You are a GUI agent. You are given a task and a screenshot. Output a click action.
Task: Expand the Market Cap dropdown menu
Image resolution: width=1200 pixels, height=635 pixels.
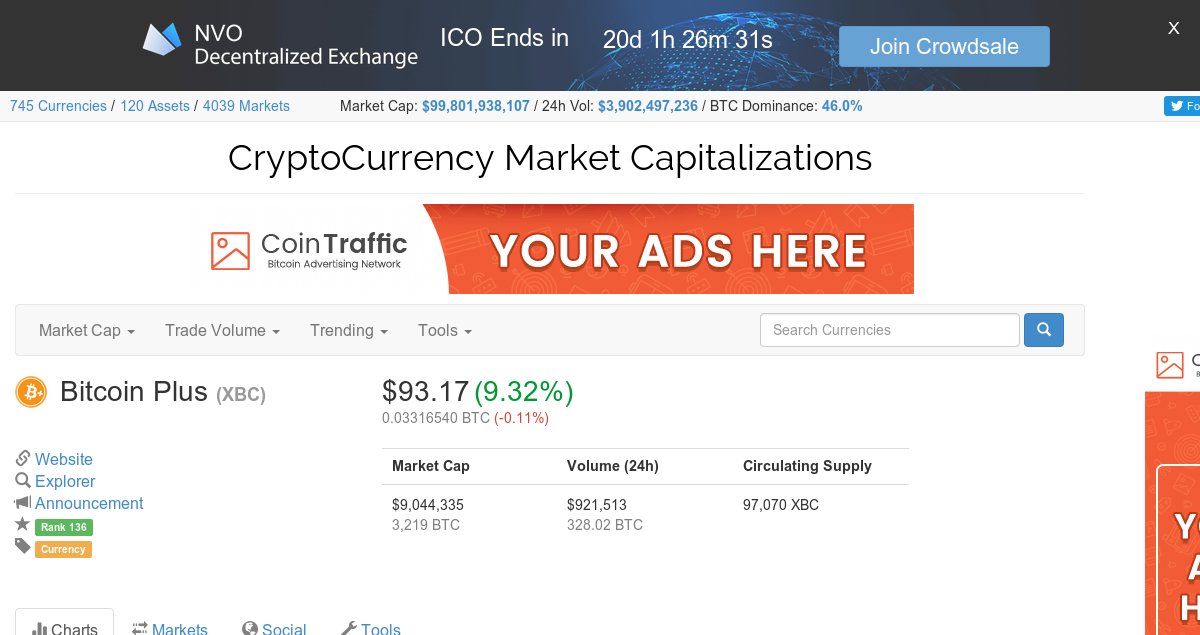(x=87, y=330)
